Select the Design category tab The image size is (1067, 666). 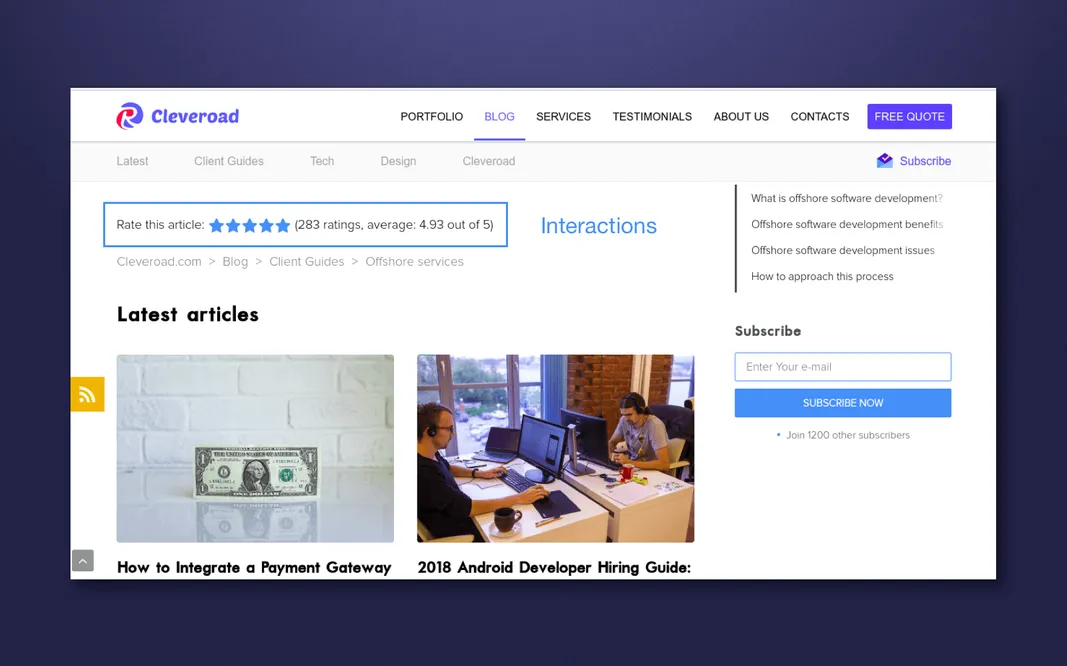[x=397, y=161]
